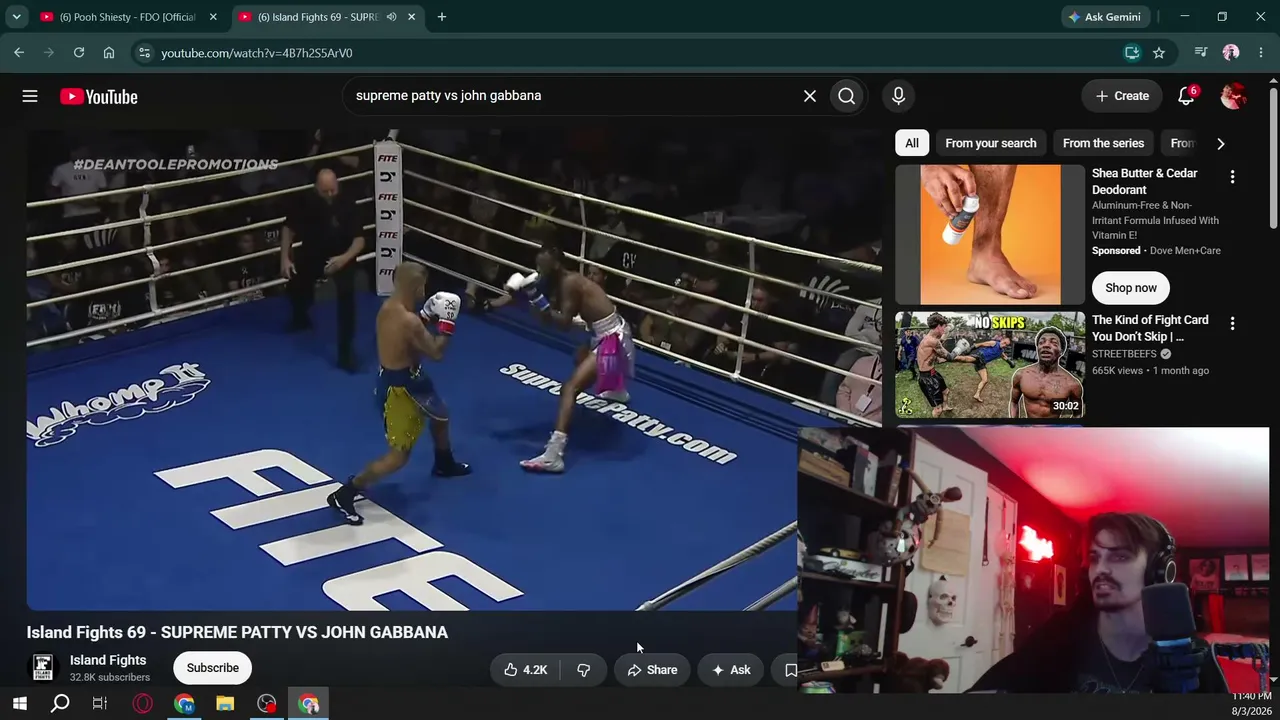Open a new browser tab
1280x720 pixels.
tap(442, 17)
